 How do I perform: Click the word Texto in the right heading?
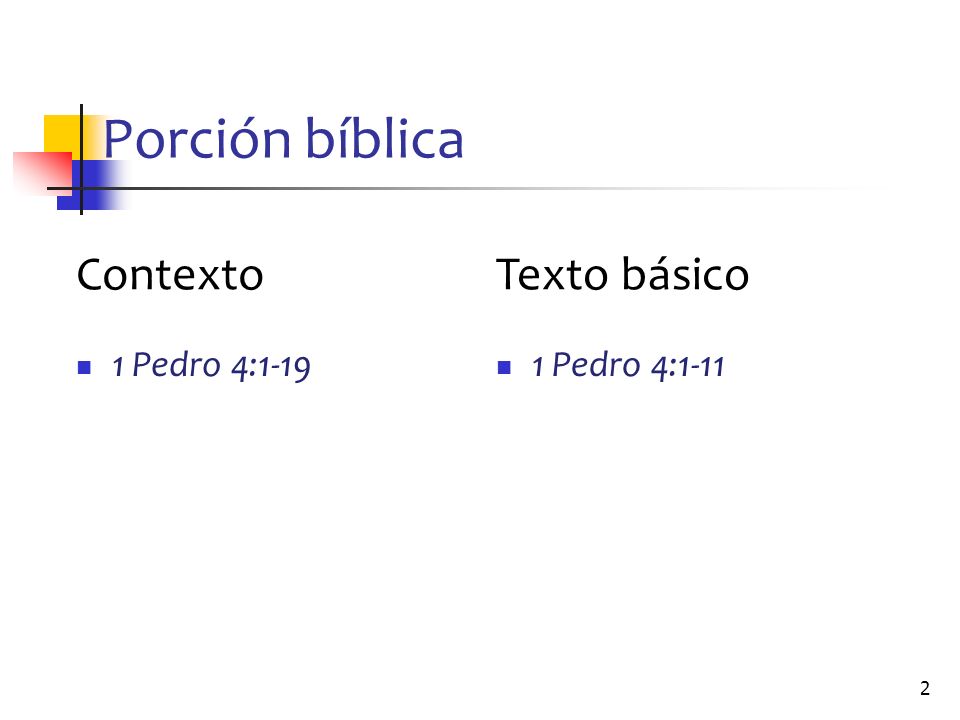(x=552, y=275)
